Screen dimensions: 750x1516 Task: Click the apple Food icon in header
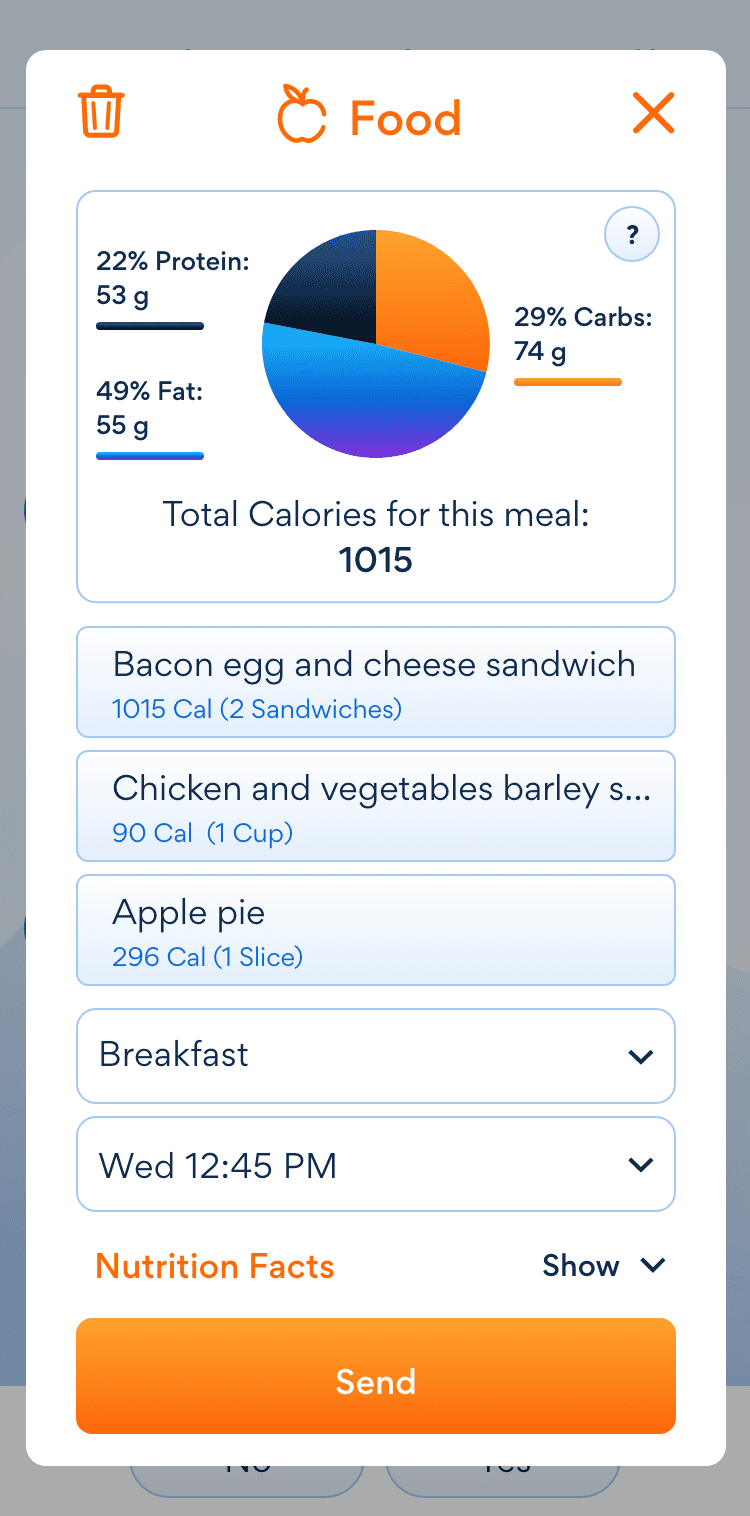302,113
